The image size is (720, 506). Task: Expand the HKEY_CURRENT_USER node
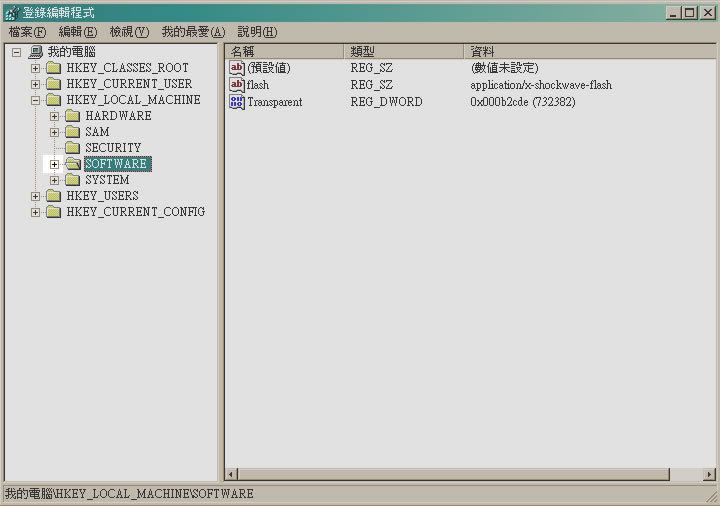[35, 84]
